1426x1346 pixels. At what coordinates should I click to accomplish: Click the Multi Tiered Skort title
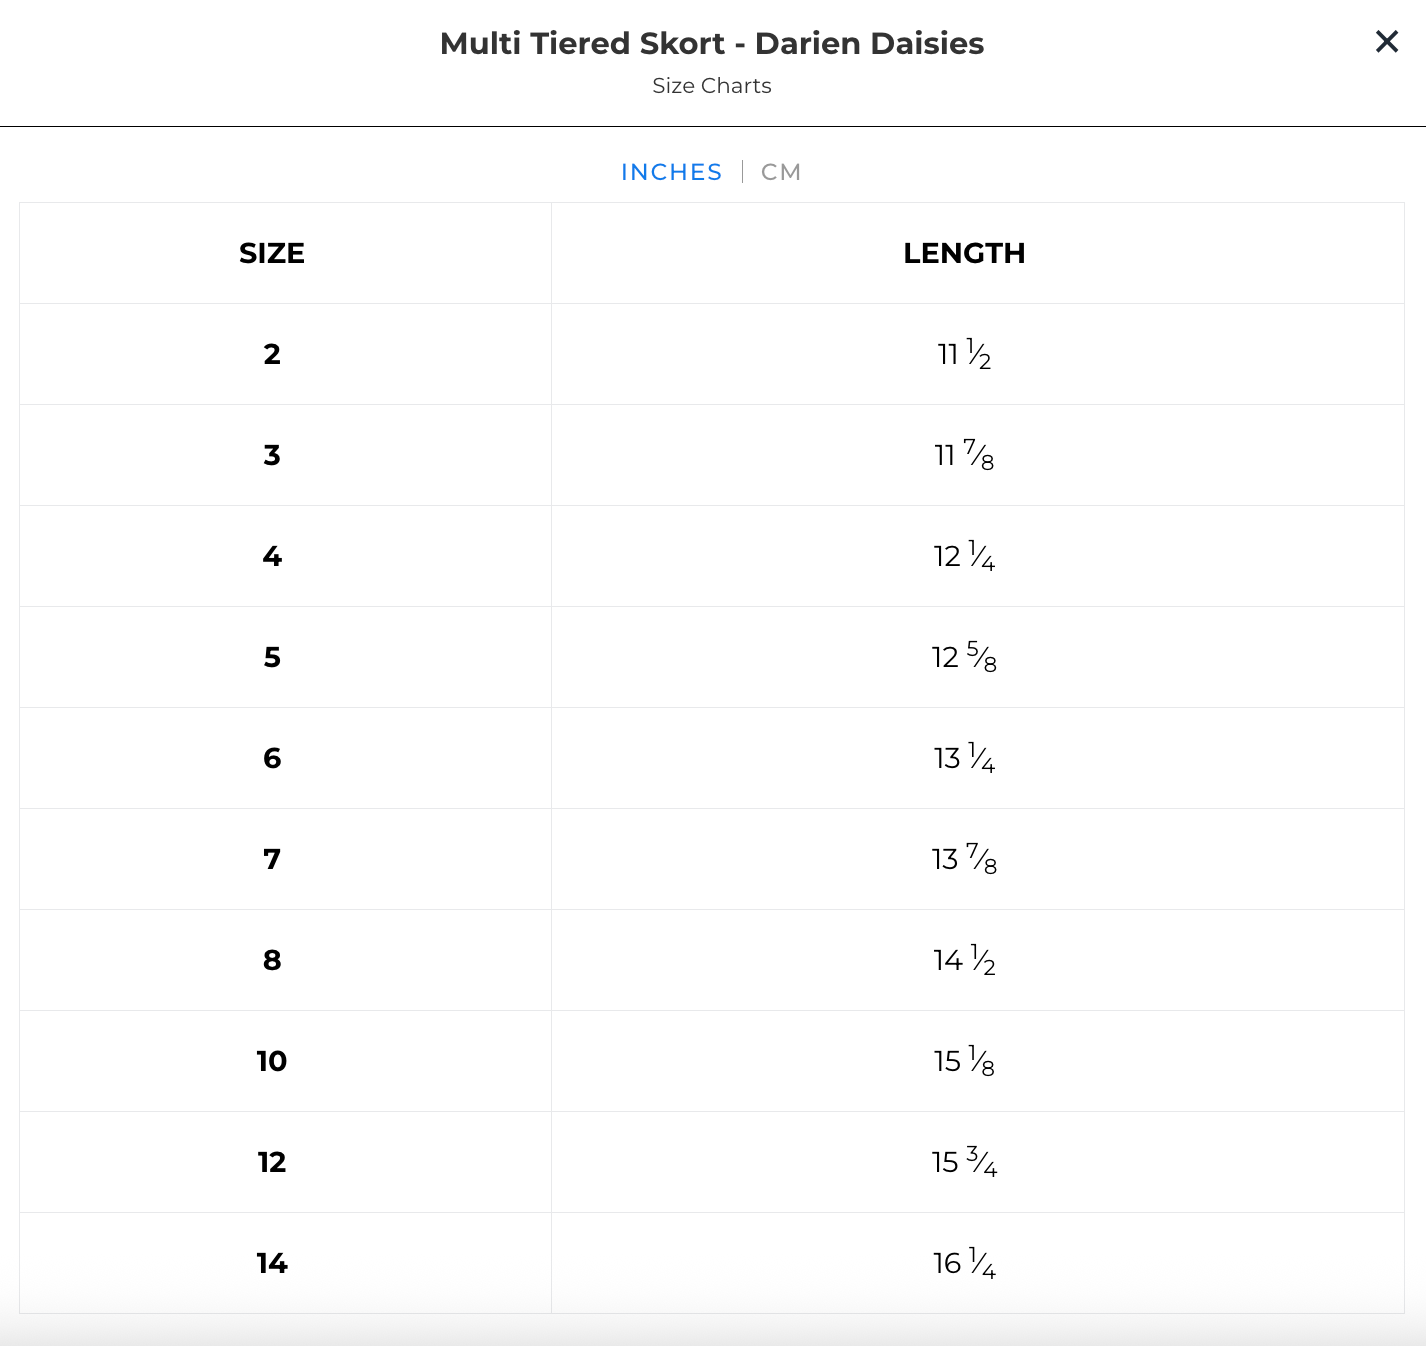(712, 43)
